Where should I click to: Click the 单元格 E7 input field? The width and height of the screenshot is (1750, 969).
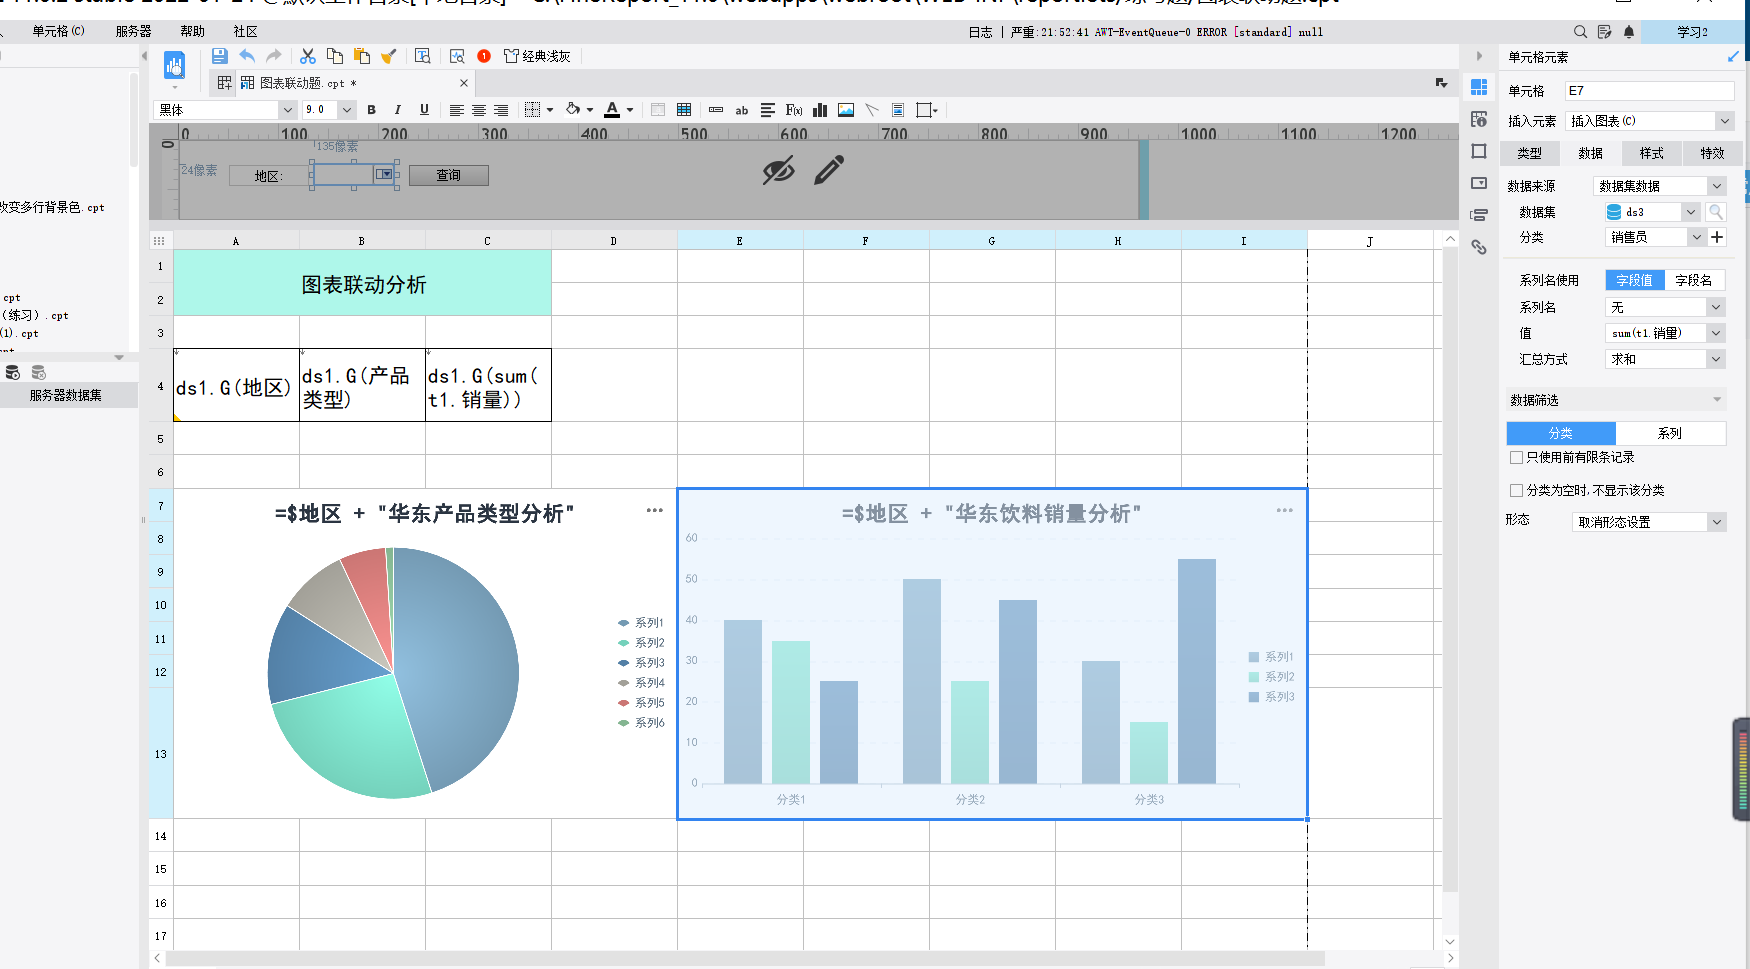1649,91
